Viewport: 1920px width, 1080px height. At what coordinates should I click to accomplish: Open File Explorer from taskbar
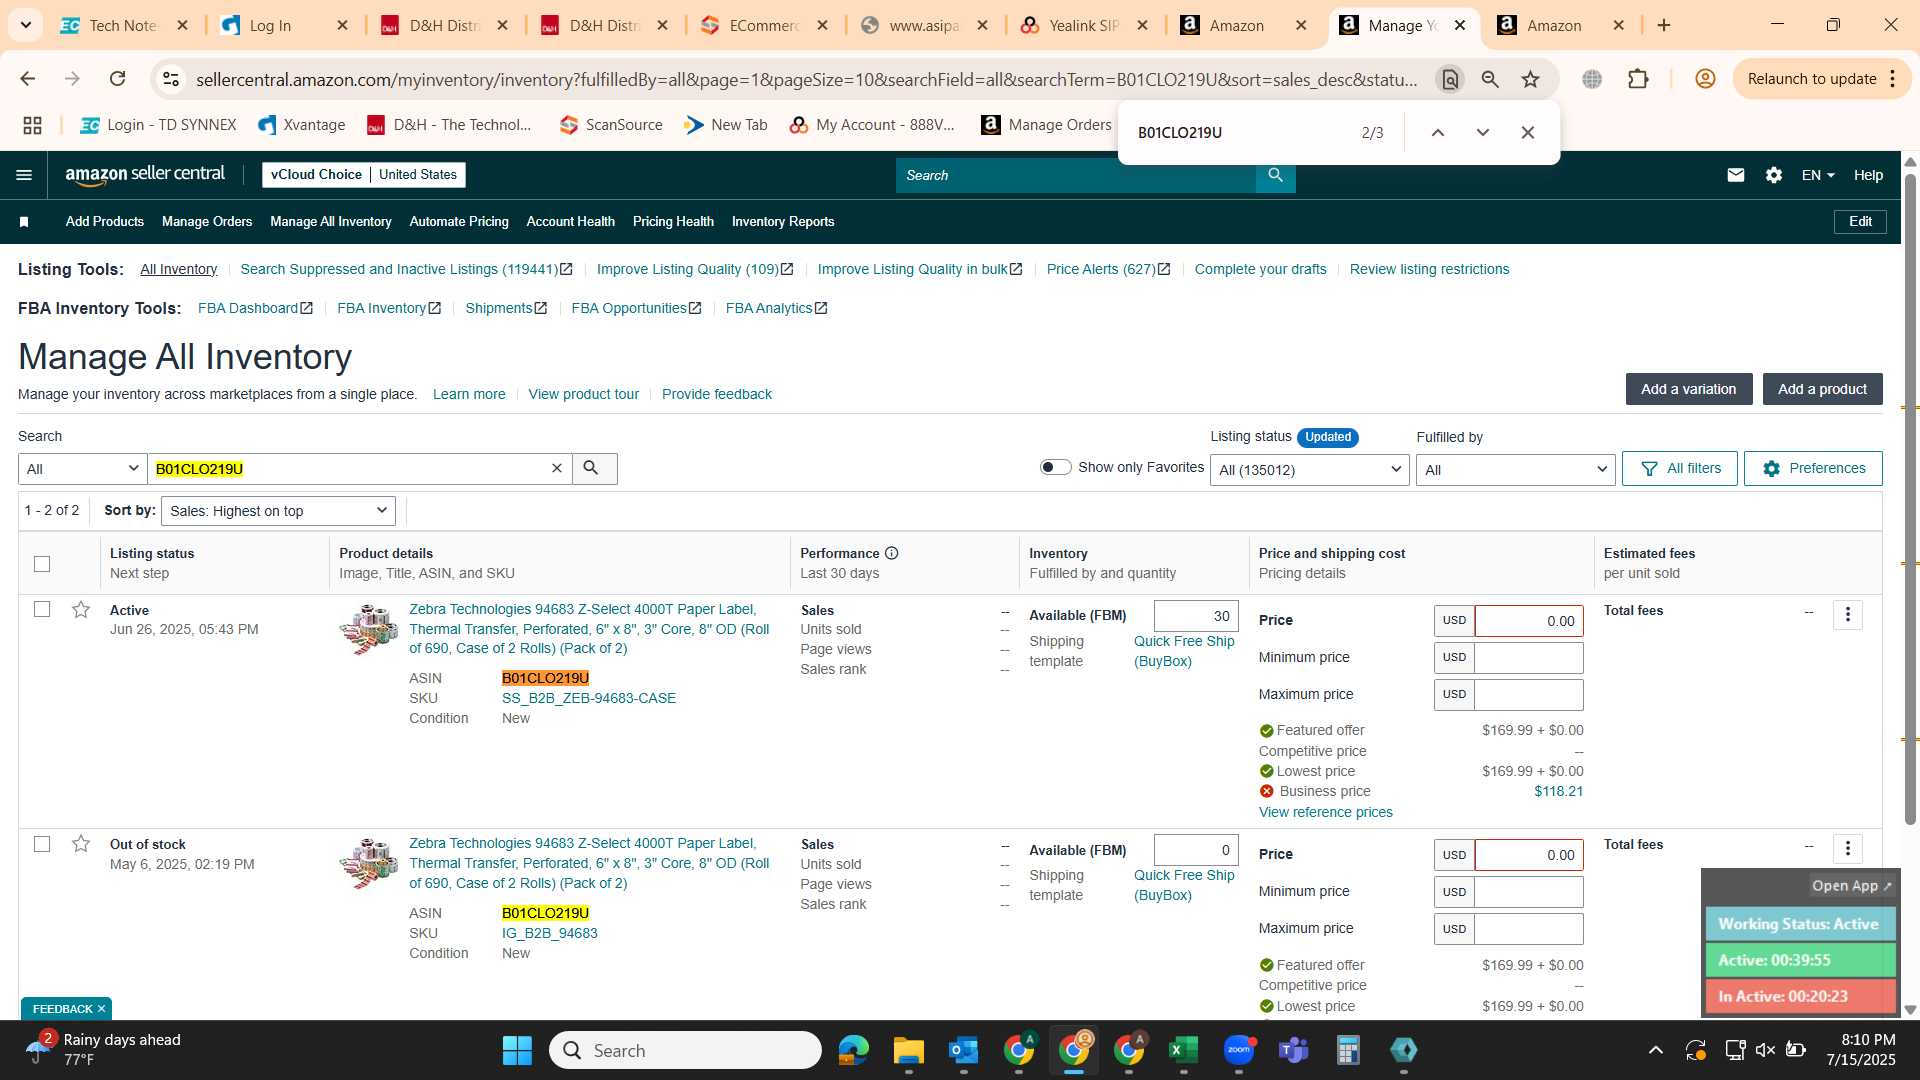point(908,1050)
